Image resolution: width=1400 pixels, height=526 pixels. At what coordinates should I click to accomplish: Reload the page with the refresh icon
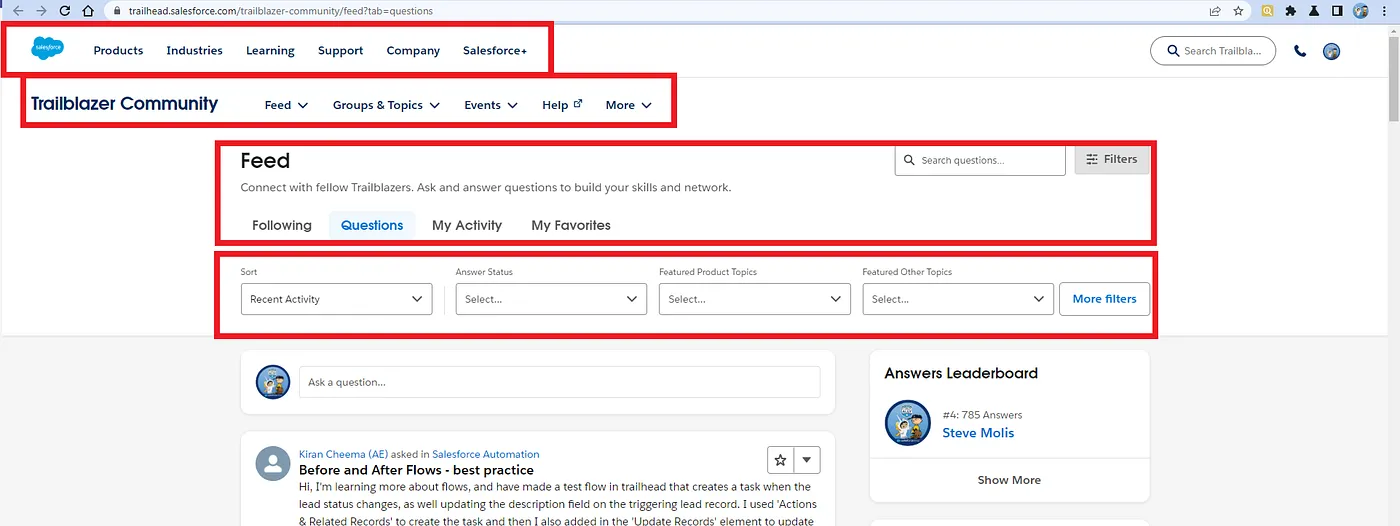65,11
